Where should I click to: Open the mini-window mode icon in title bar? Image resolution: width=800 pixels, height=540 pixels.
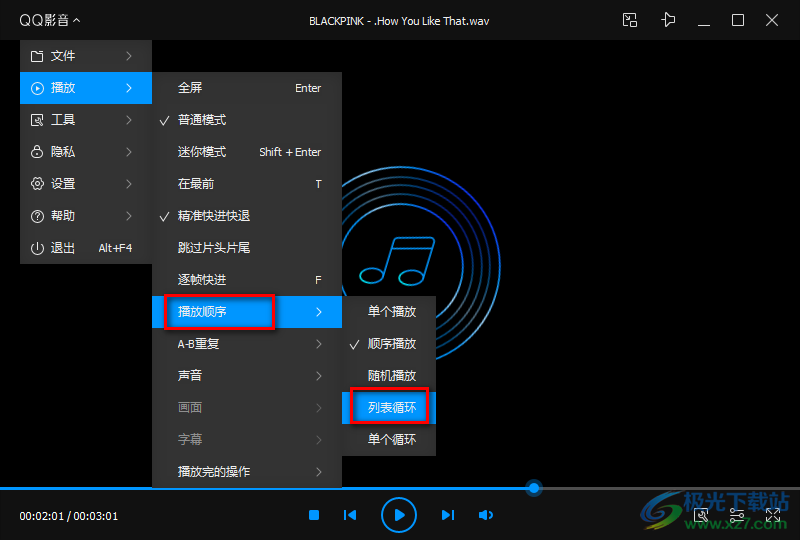click(x=630, y=20)
